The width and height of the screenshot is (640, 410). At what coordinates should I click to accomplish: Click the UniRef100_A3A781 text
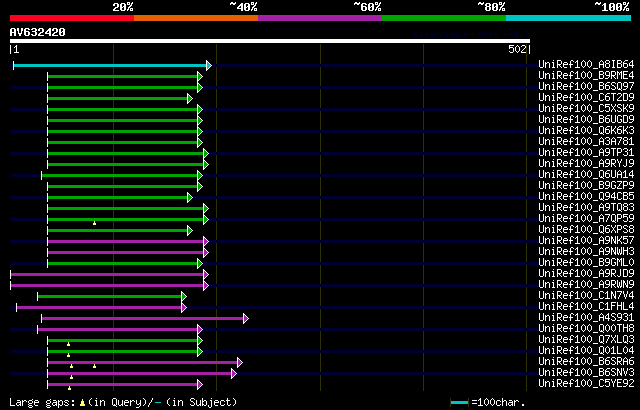pyautogui.click(x=586, y=142)
